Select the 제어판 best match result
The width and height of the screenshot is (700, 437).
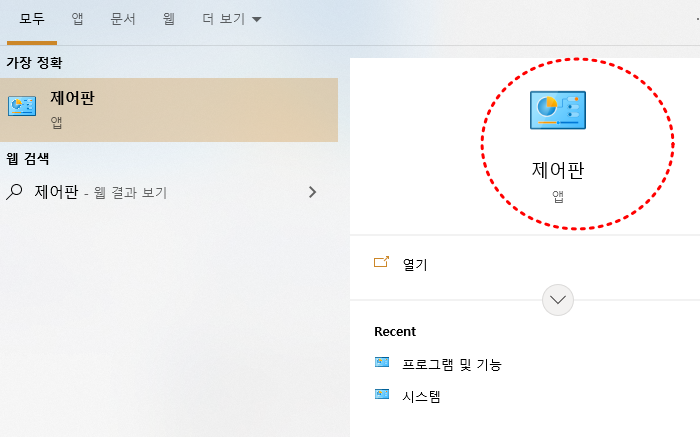click(169, 110)
